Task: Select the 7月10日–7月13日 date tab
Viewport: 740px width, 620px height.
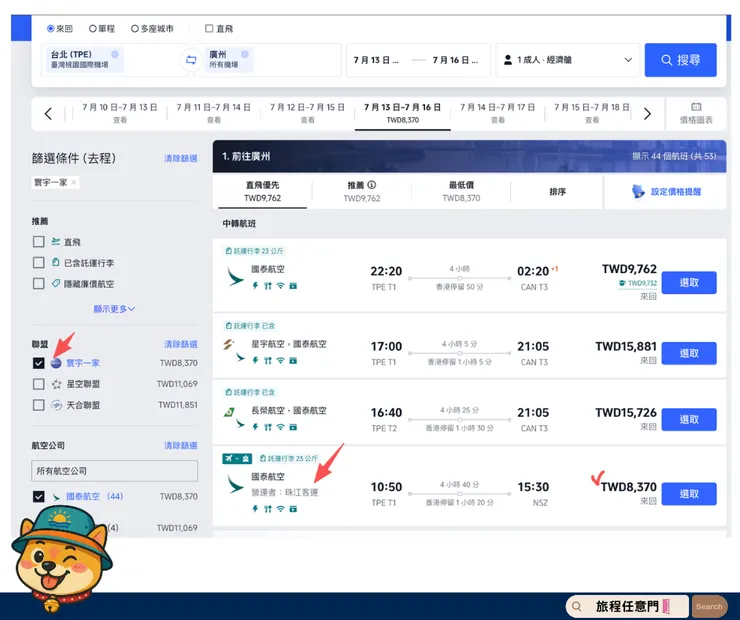Action: coord(120,113)
